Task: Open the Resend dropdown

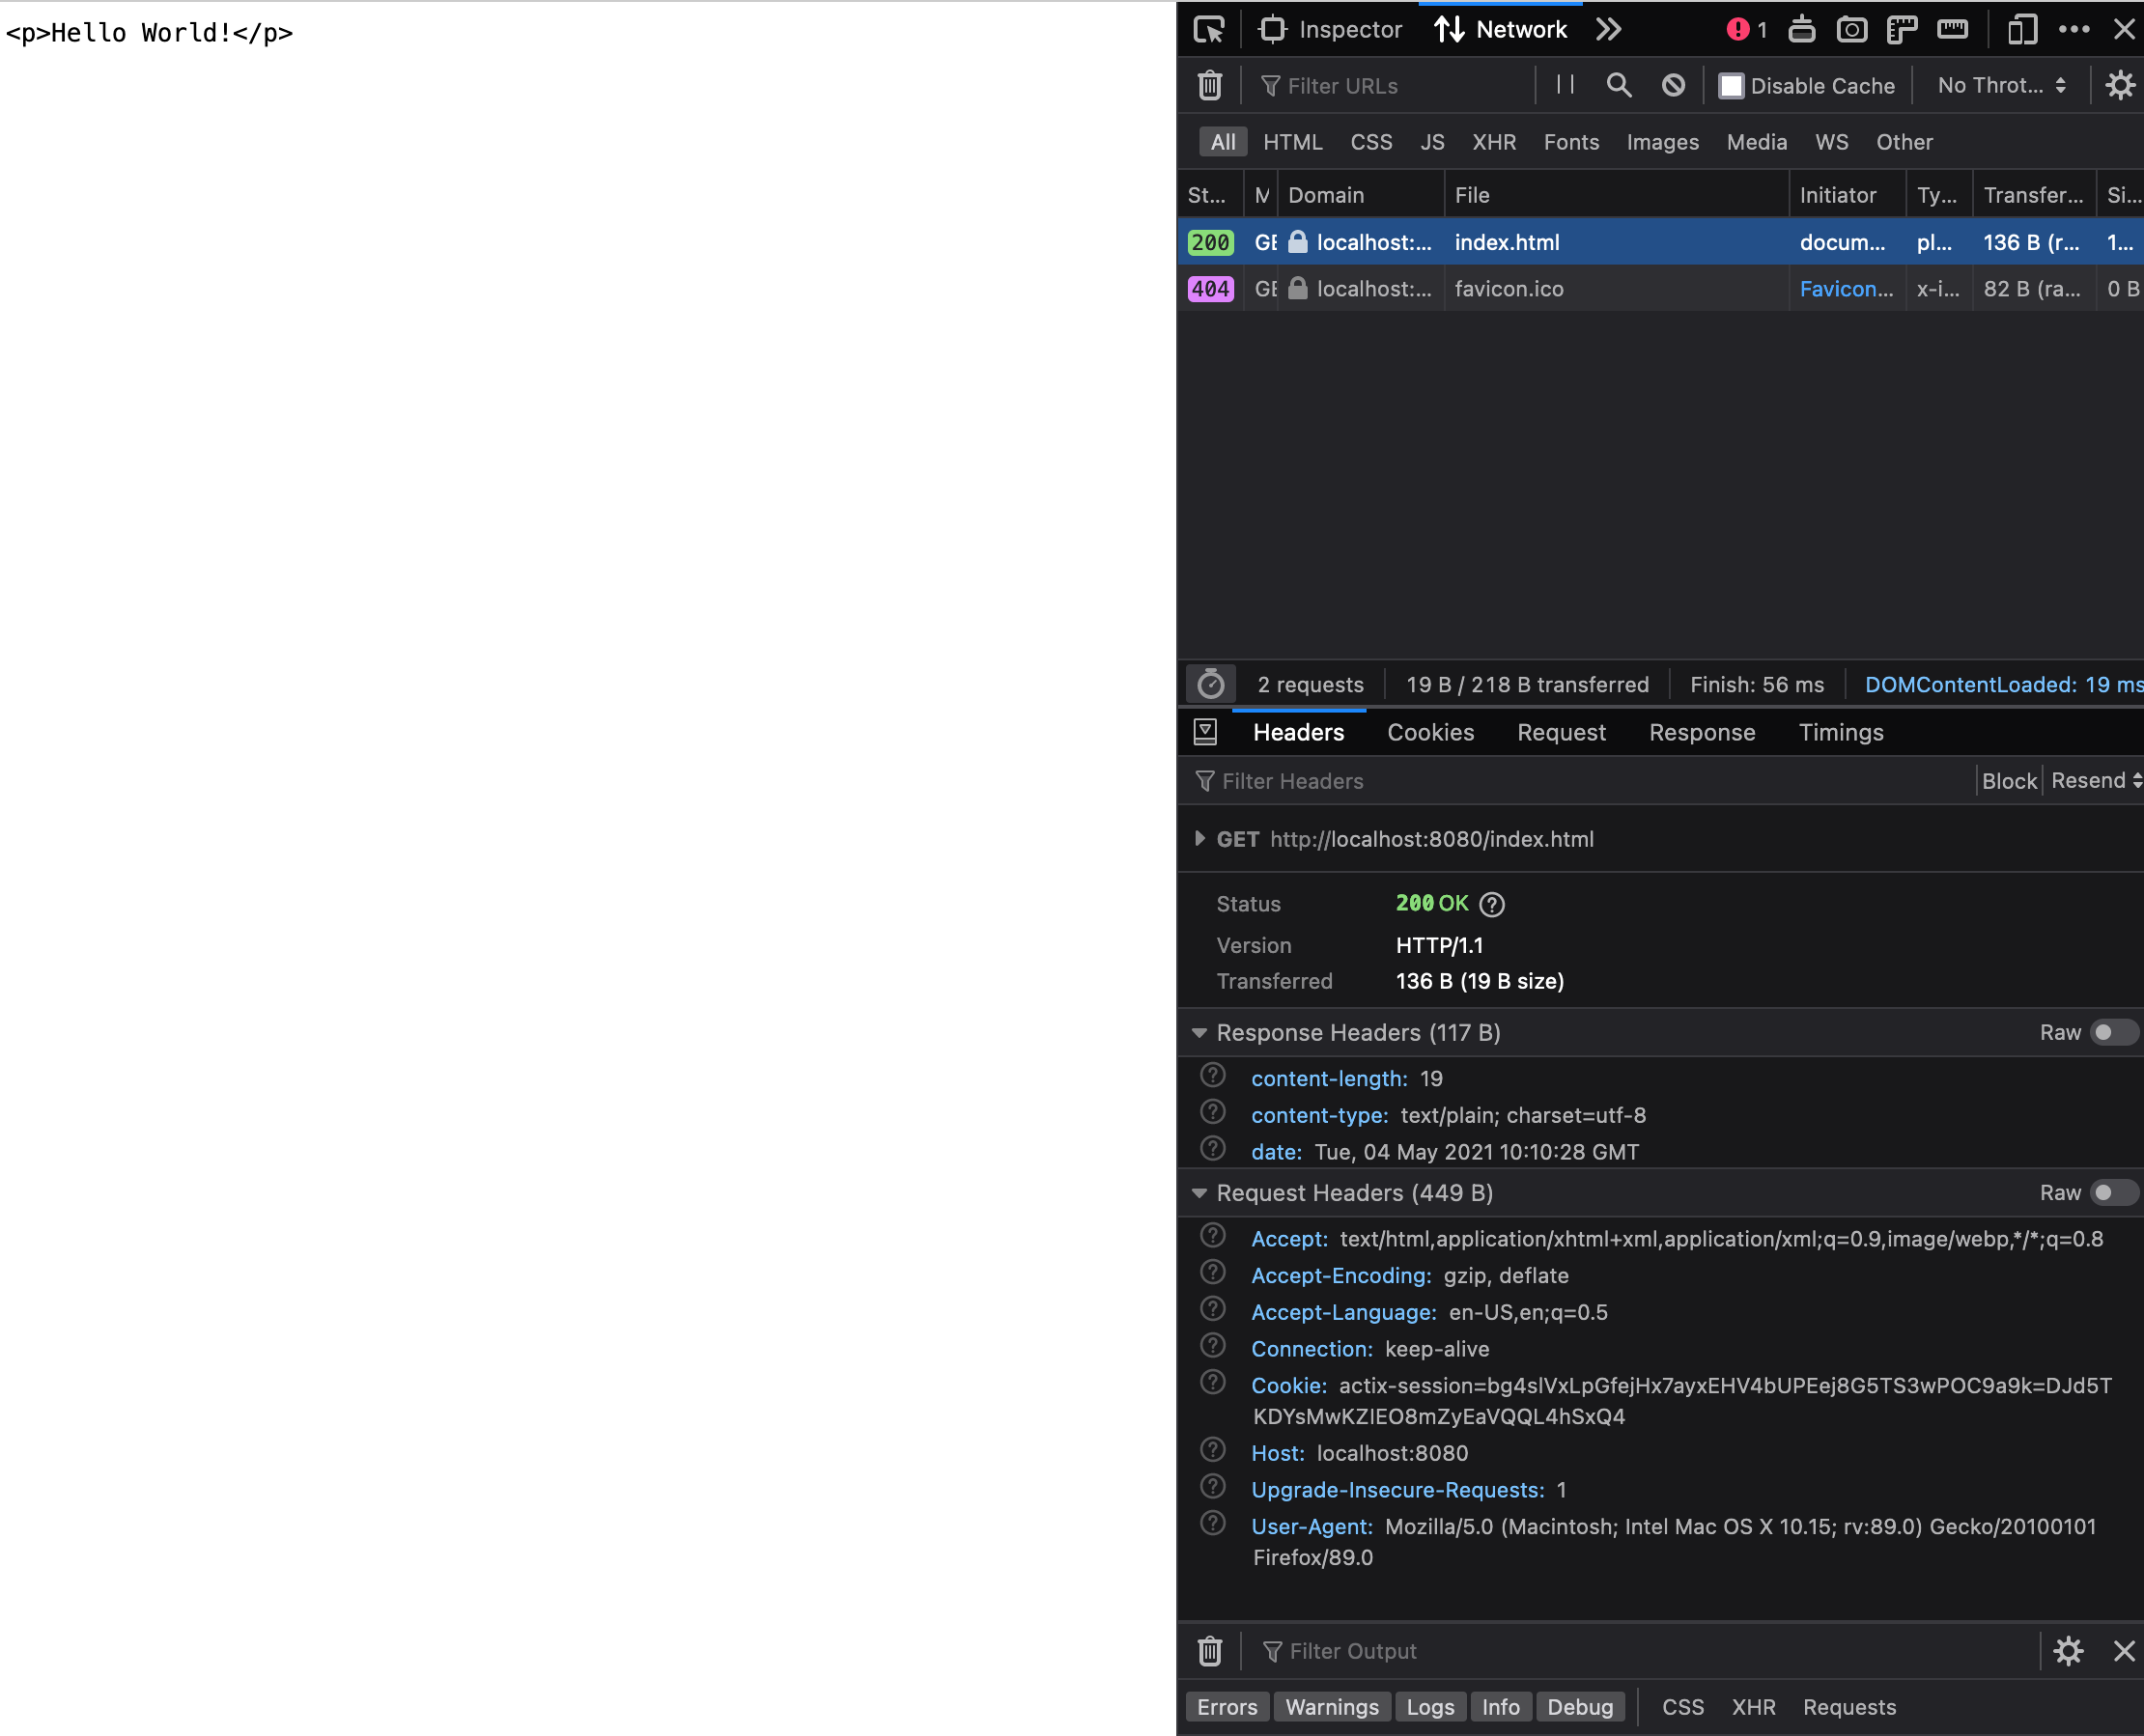Action: point(2096,781)
